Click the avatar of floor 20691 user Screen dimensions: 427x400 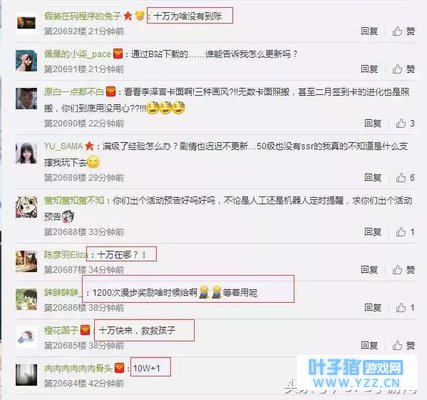26,61
